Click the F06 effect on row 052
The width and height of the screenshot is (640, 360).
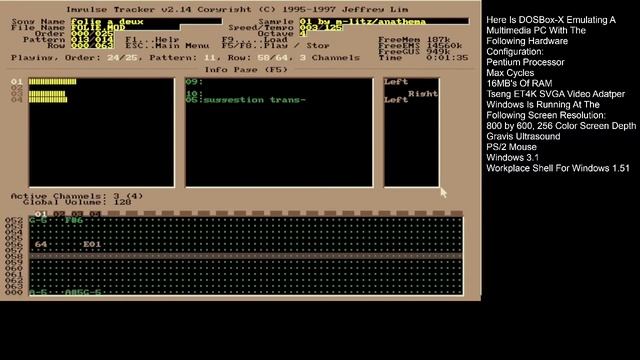click(x=74, y=220)
